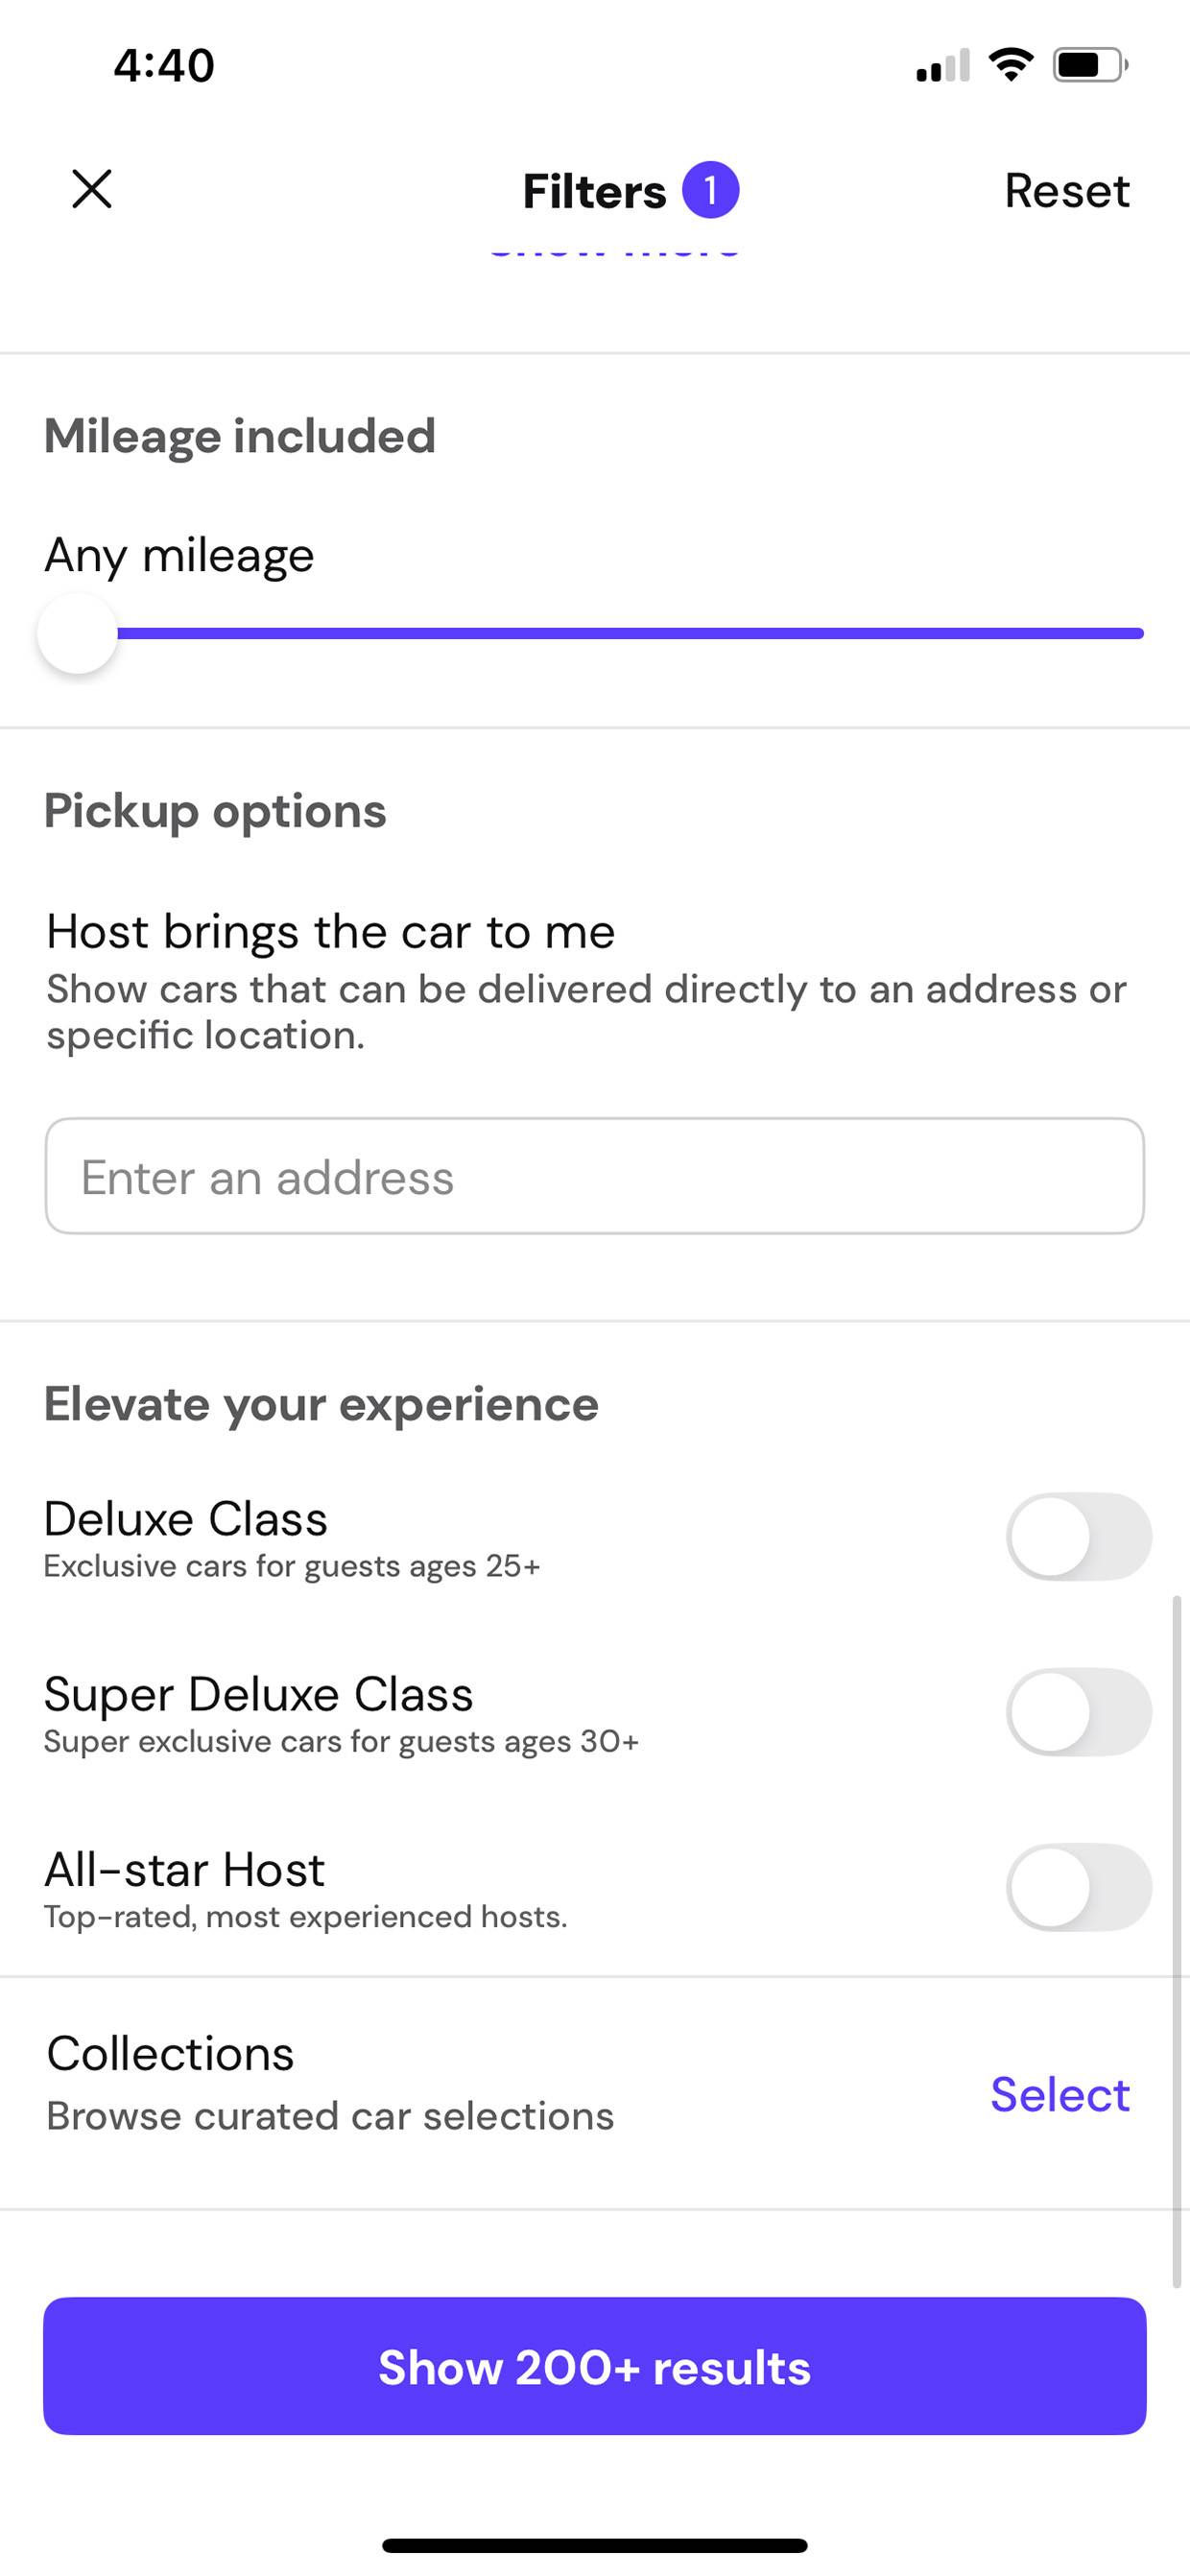Close the Filters screen with X icon
This screenshot has height=2576, width=1190.
point(92,189)
